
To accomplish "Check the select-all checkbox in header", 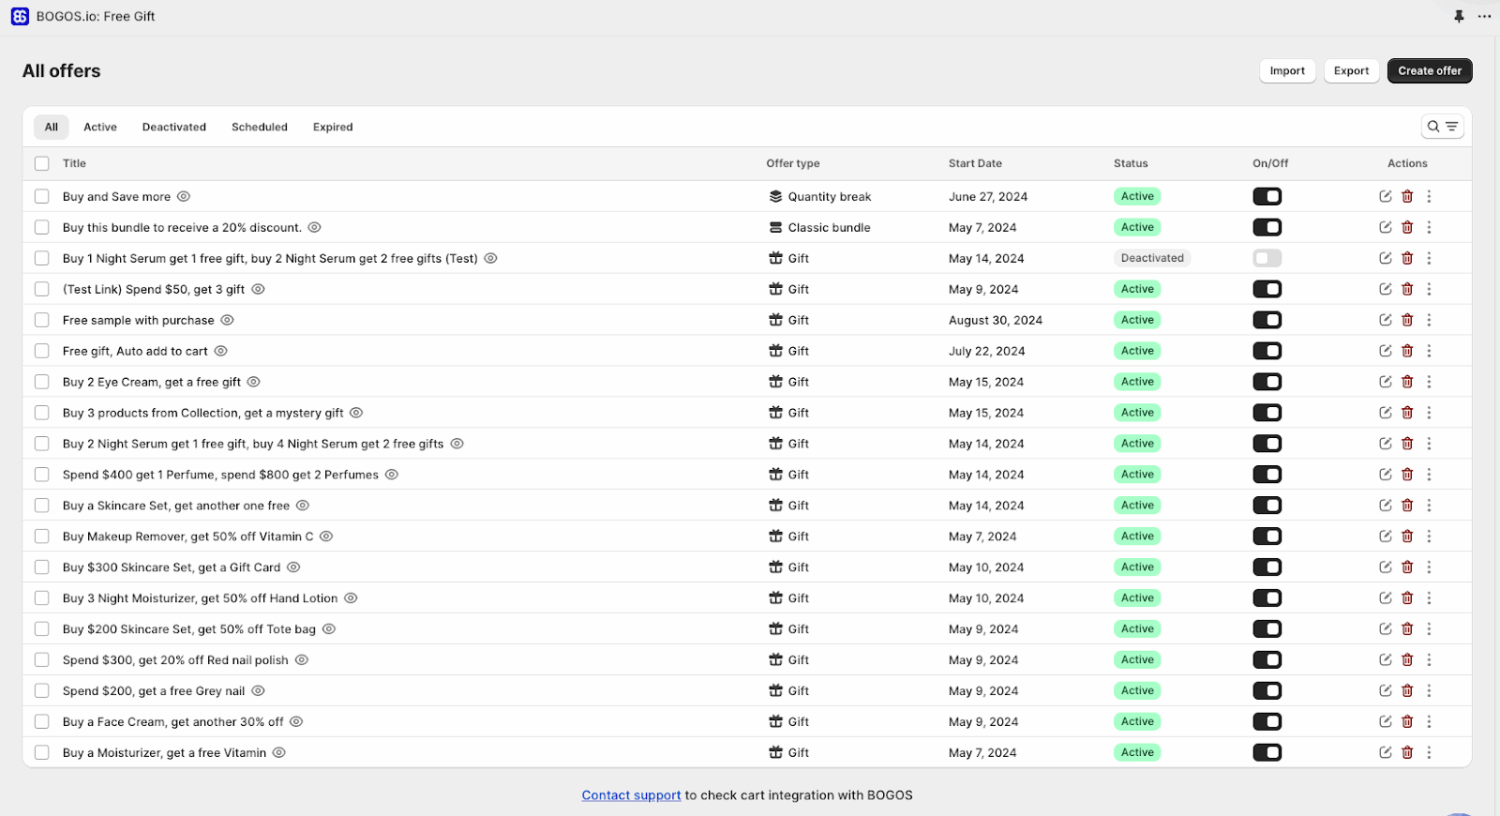I will pyautogui.click(x=42, y=164).
